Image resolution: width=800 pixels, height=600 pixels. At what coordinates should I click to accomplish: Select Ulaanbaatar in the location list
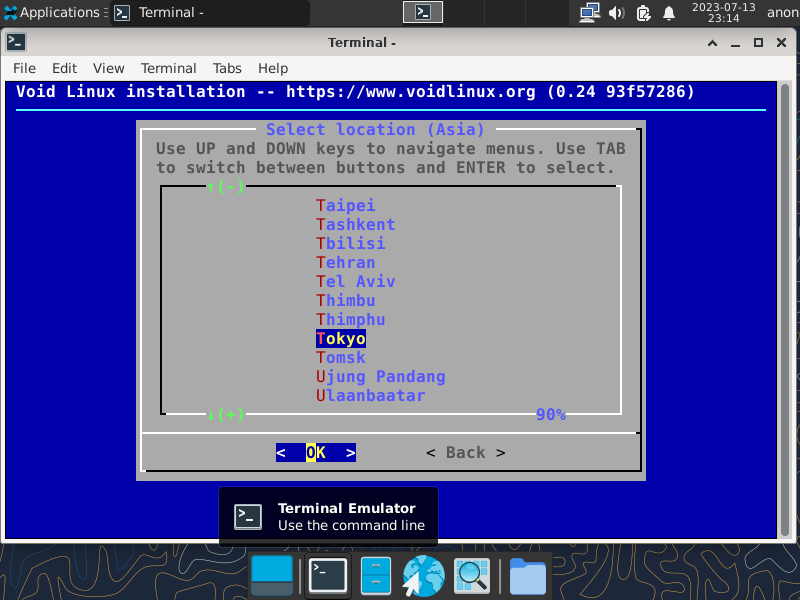(370, 395)
